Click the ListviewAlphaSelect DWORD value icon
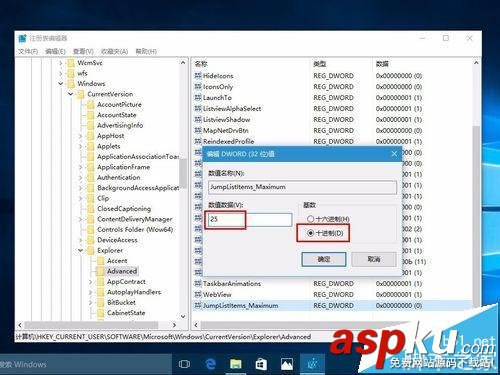 [x=198, y=109]
